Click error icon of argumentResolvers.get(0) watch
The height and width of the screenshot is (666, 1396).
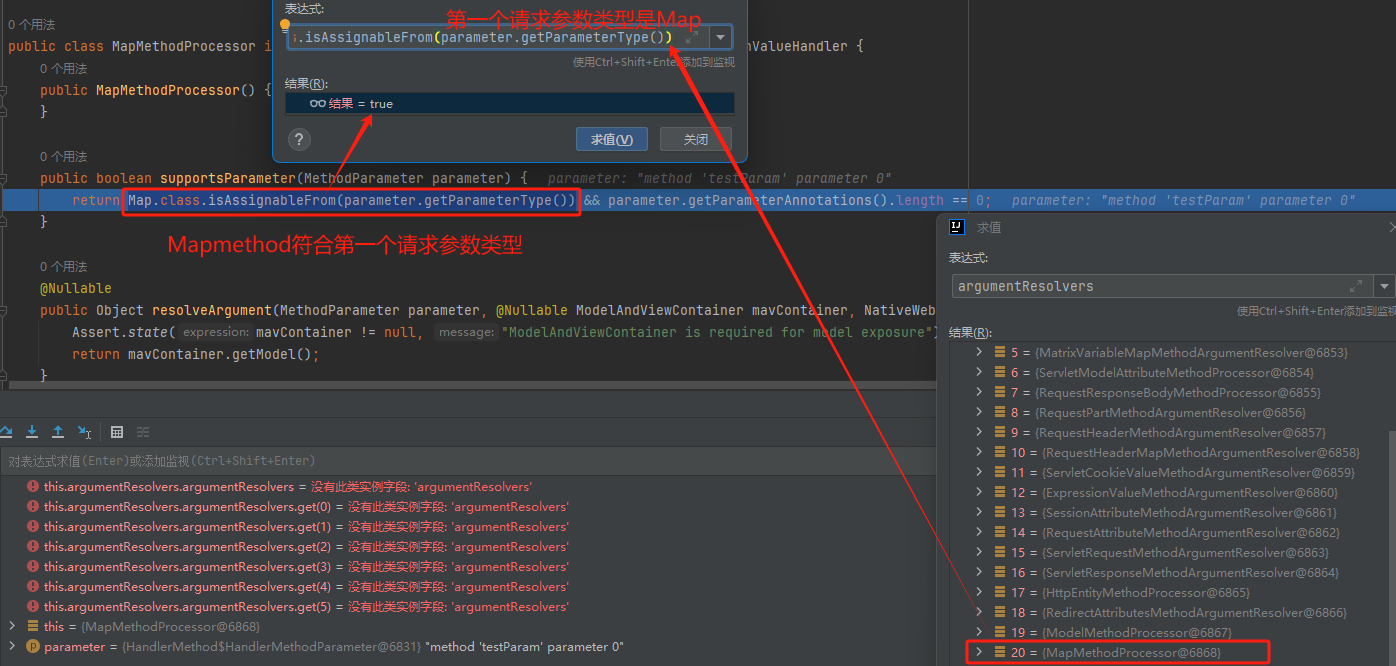33,507
